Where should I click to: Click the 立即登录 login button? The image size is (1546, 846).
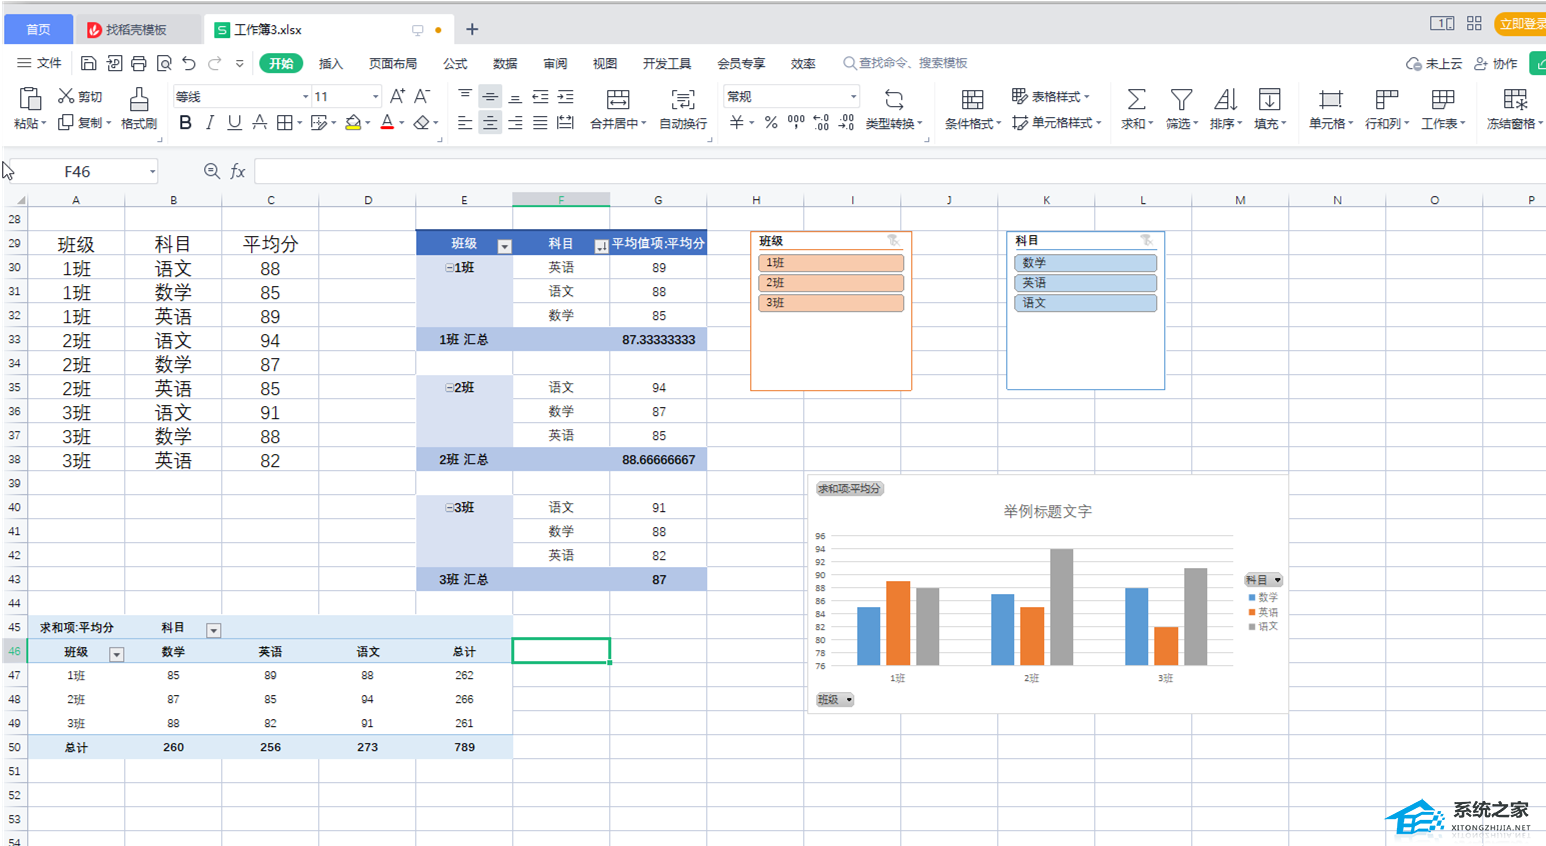point(1520,24)
